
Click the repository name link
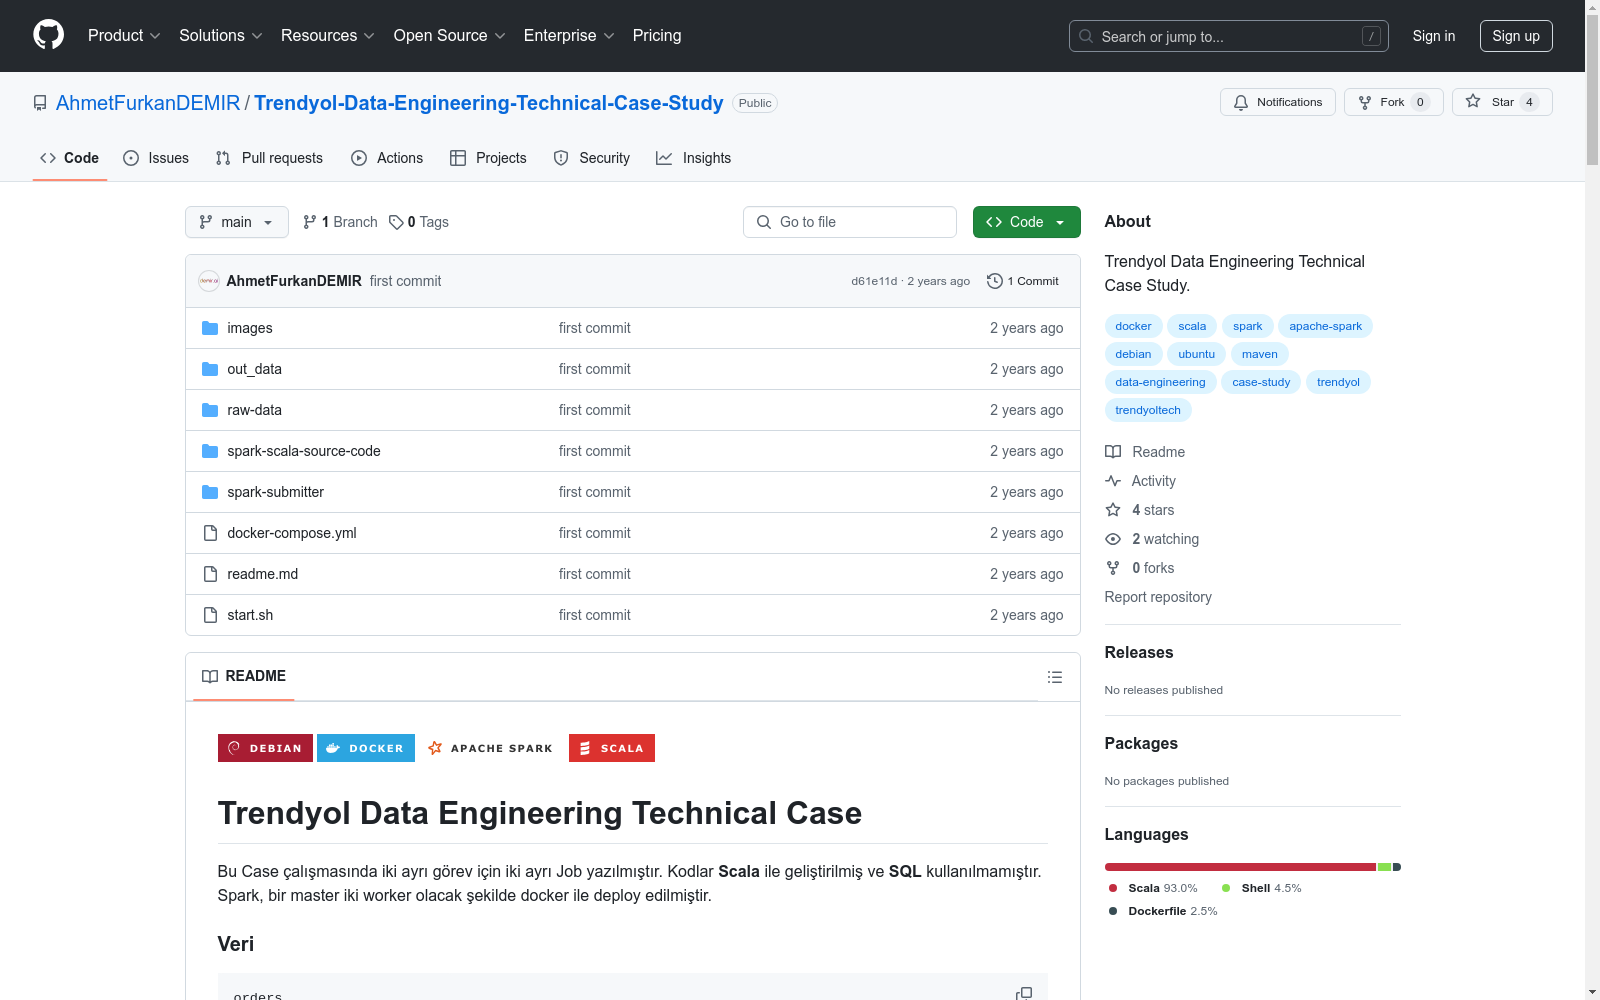tap(489, 103)
